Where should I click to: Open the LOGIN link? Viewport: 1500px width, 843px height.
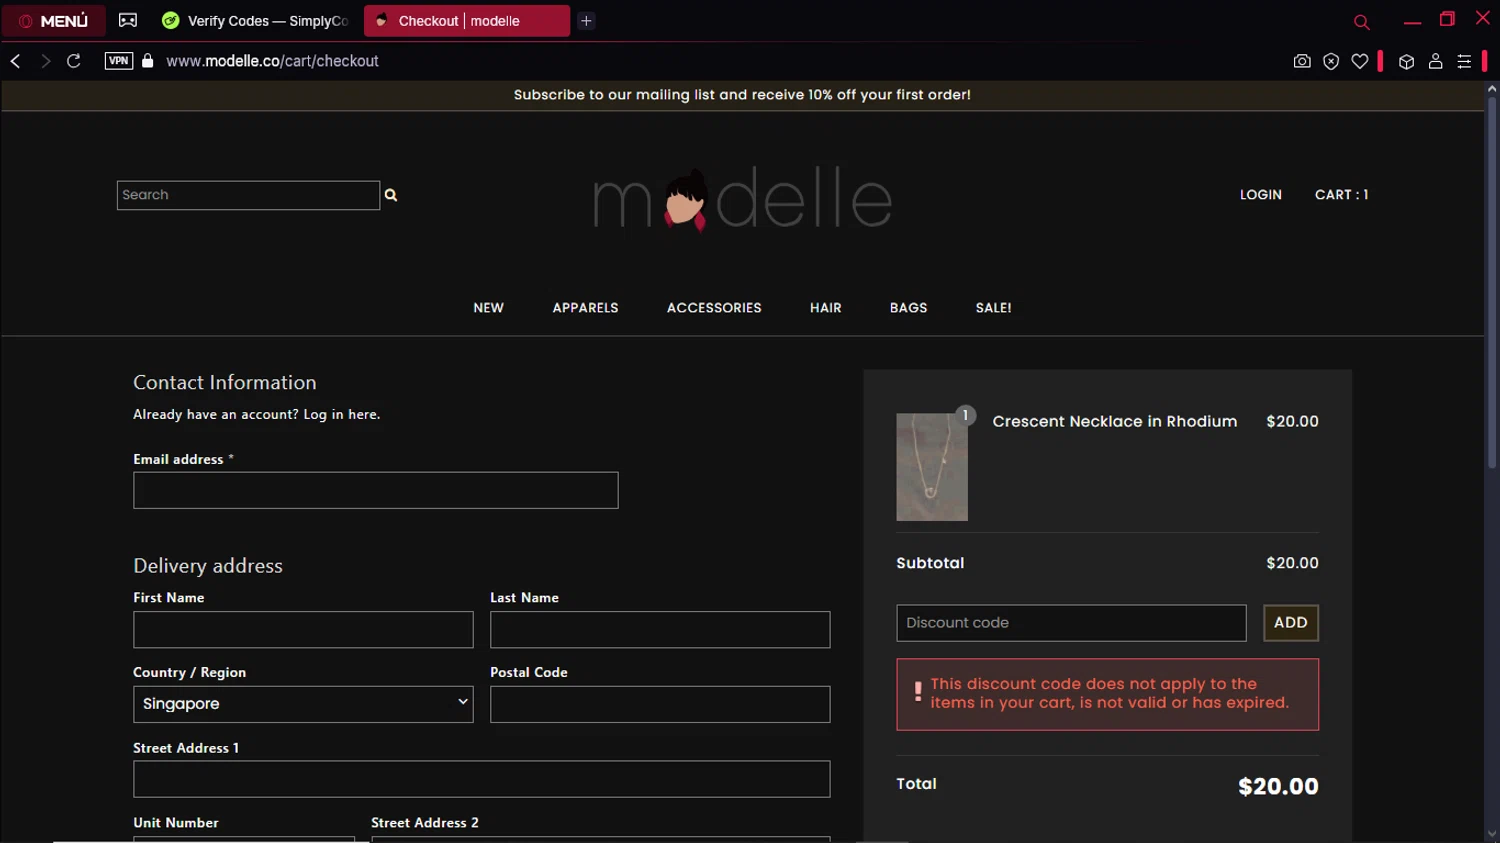coord(1260,195)
